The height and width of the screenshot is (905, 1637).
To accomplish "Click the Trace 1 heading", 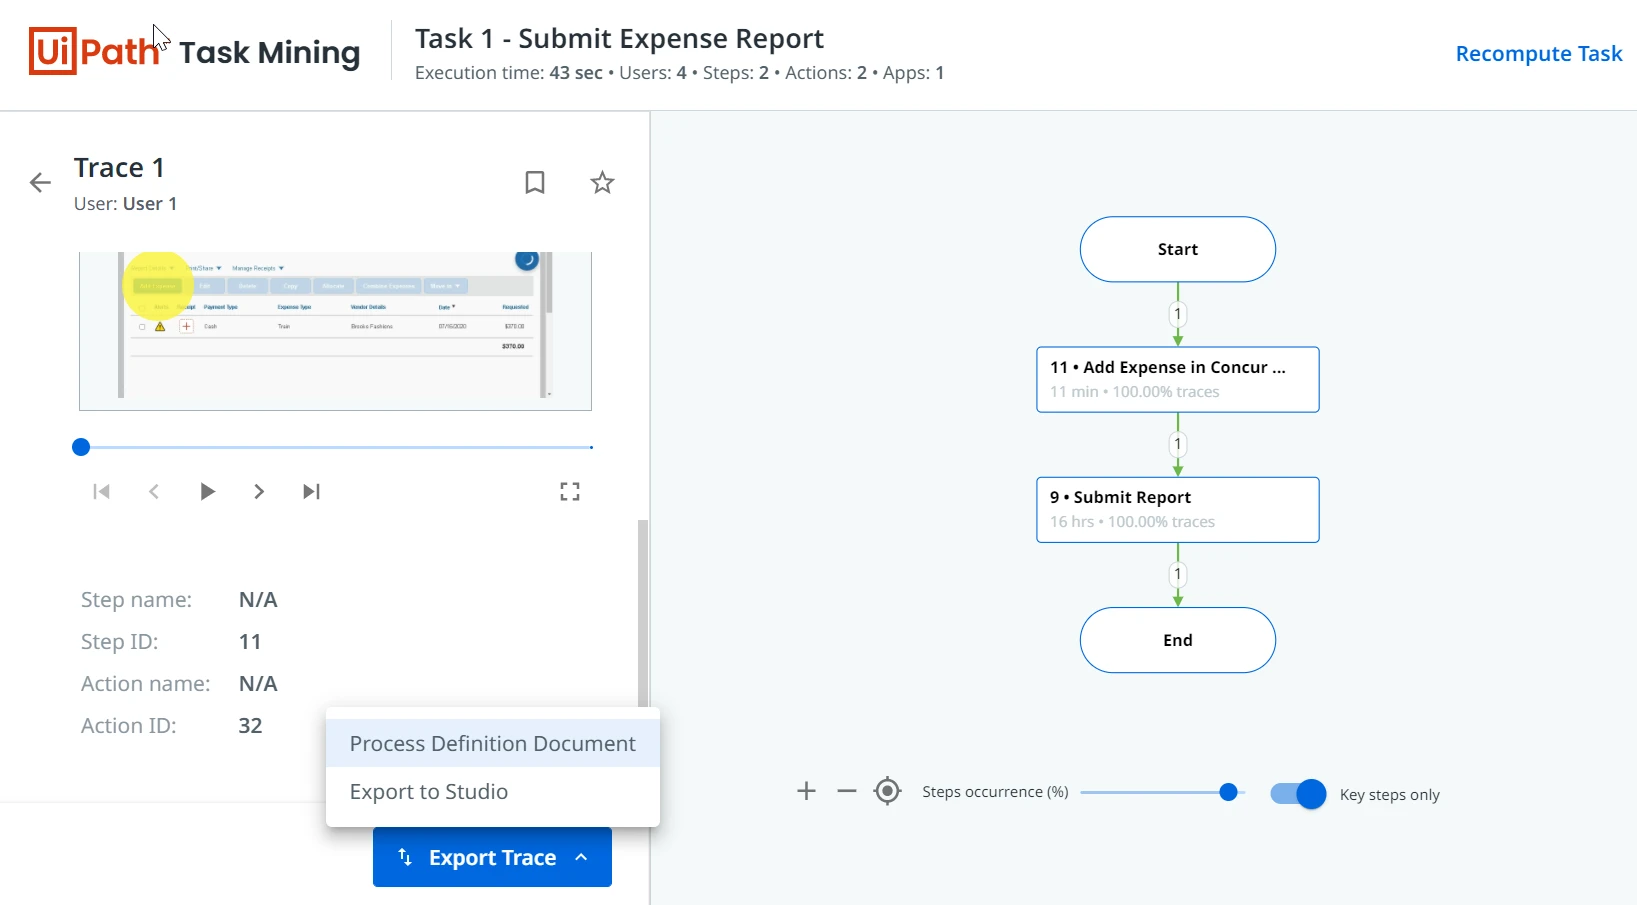I will [119, 167].
